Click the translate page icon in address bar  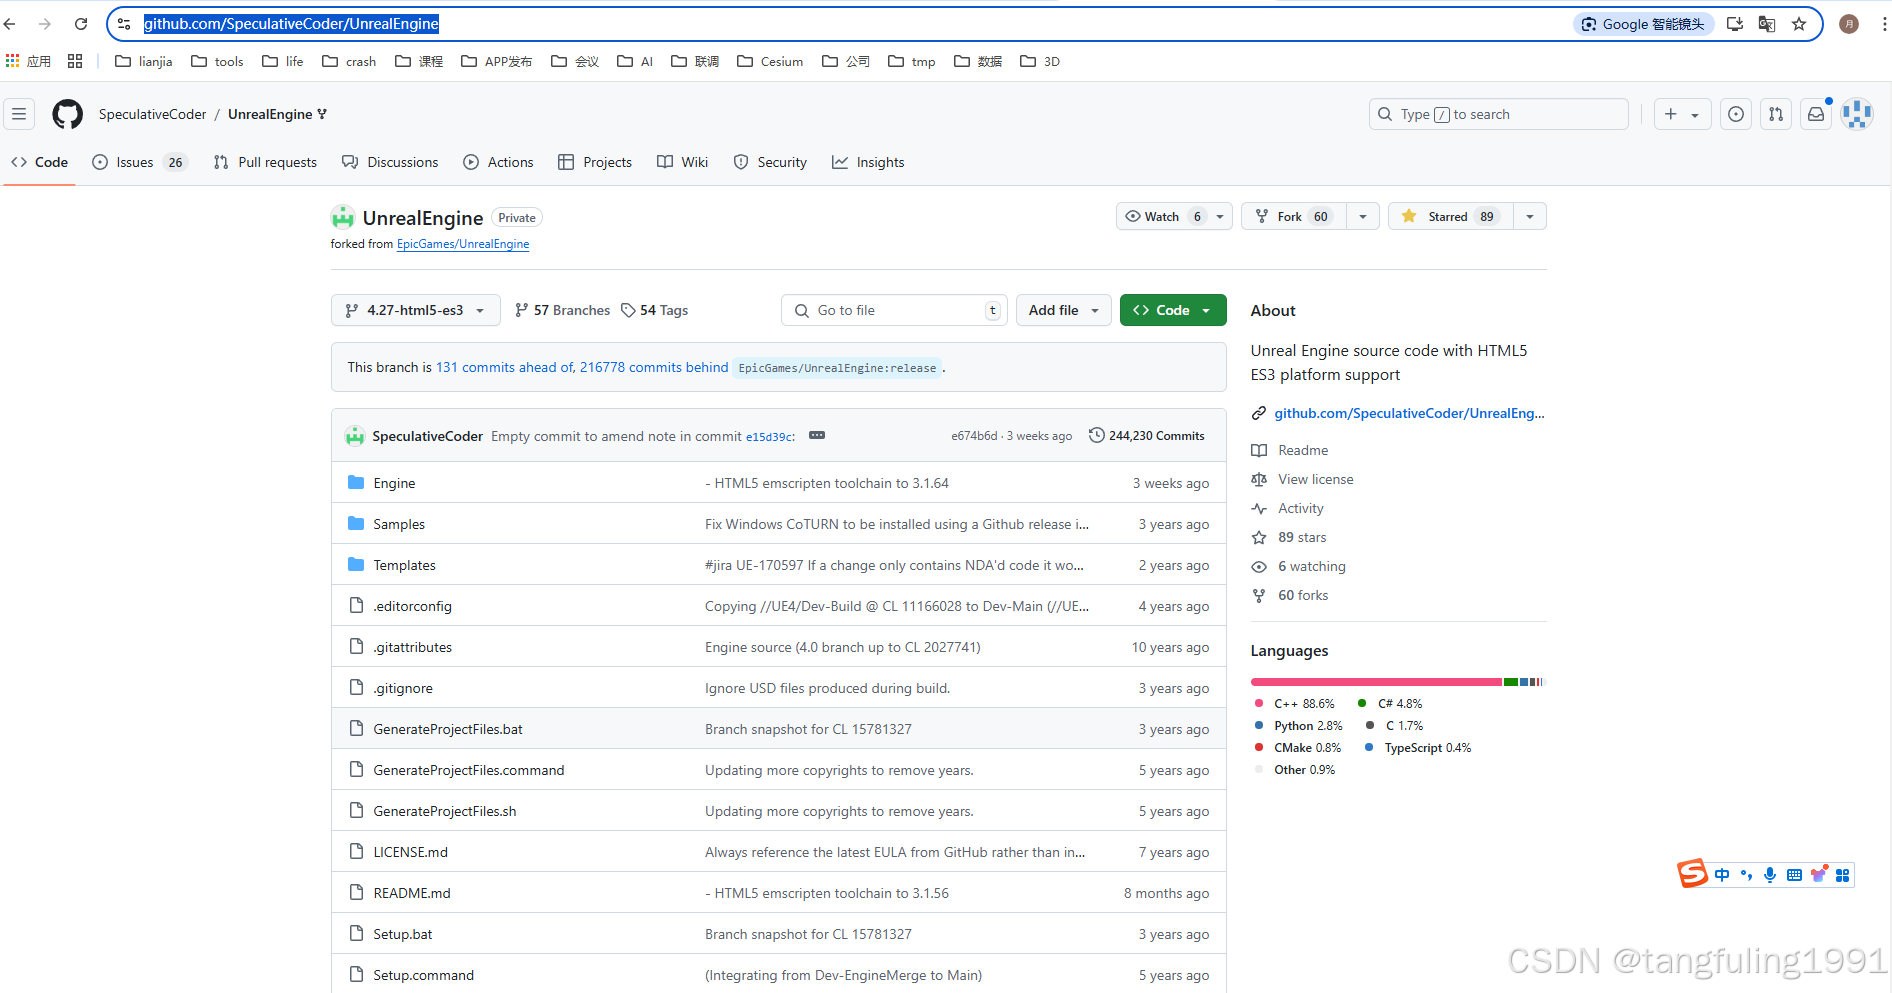(x=1767, y=24)
